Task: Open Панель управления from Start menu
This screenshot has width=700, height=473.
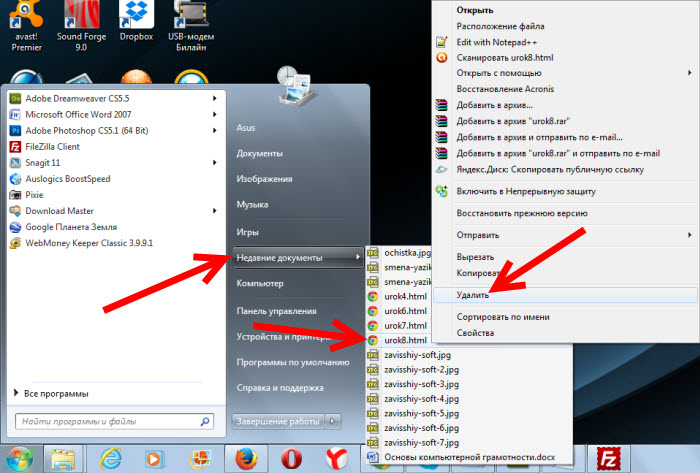Action: click(x=278, y=311)
